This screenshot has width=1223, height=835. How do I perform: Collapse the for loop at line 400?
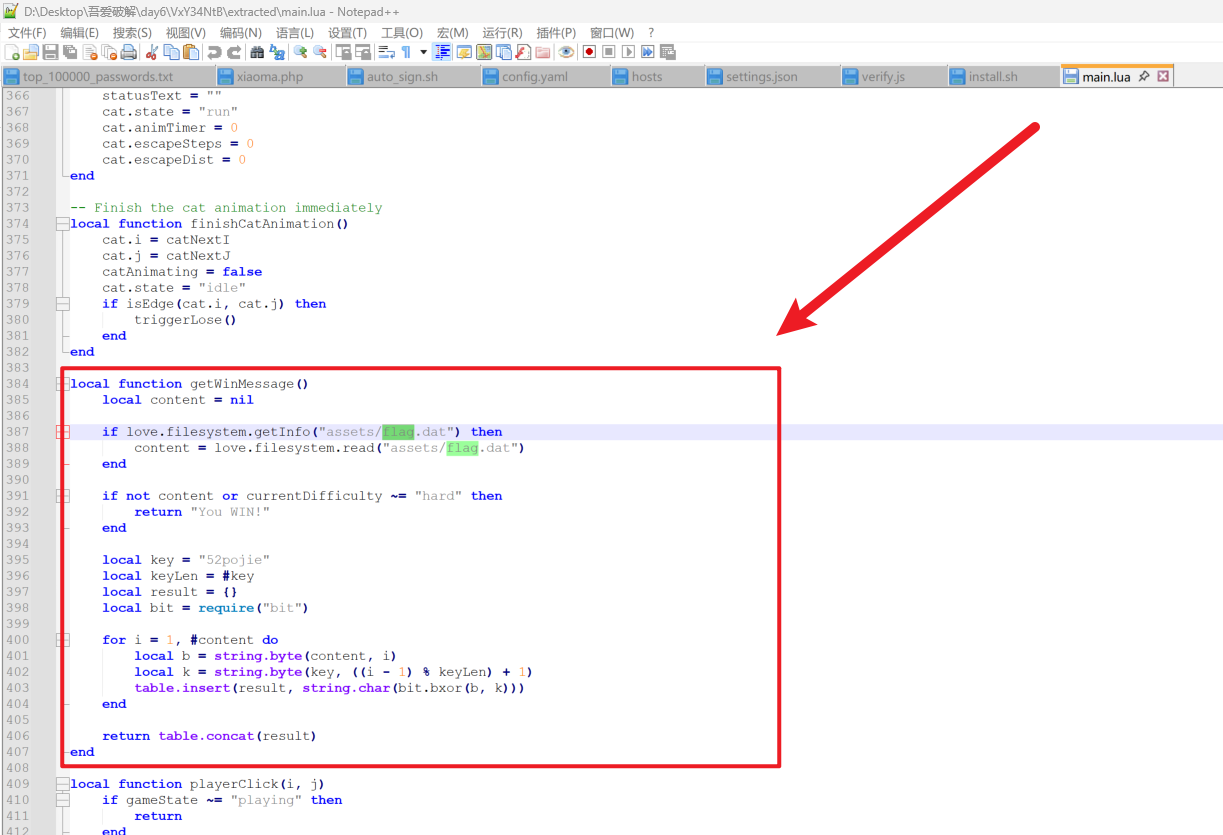[x=63, y=640]
